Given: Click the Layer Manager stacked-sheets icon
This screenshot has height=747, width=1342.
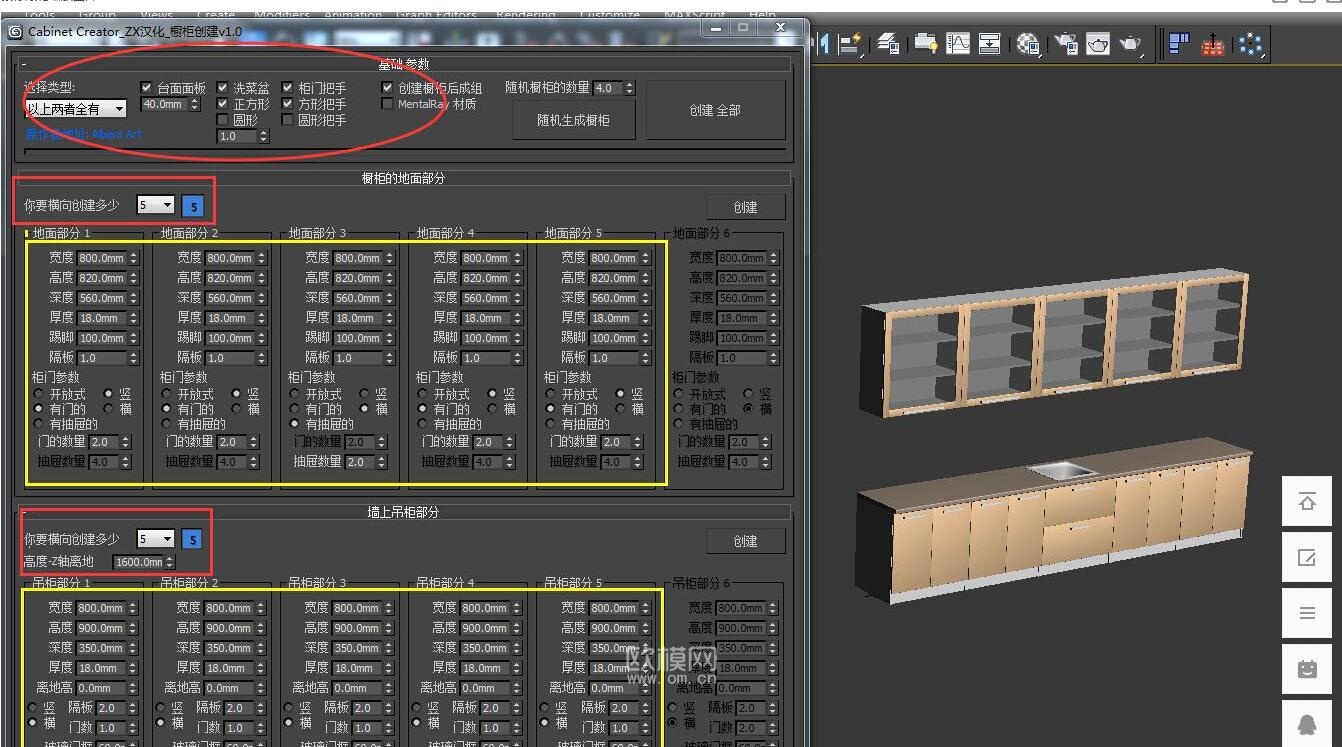Looking at the screenshot, I should 887,44.
